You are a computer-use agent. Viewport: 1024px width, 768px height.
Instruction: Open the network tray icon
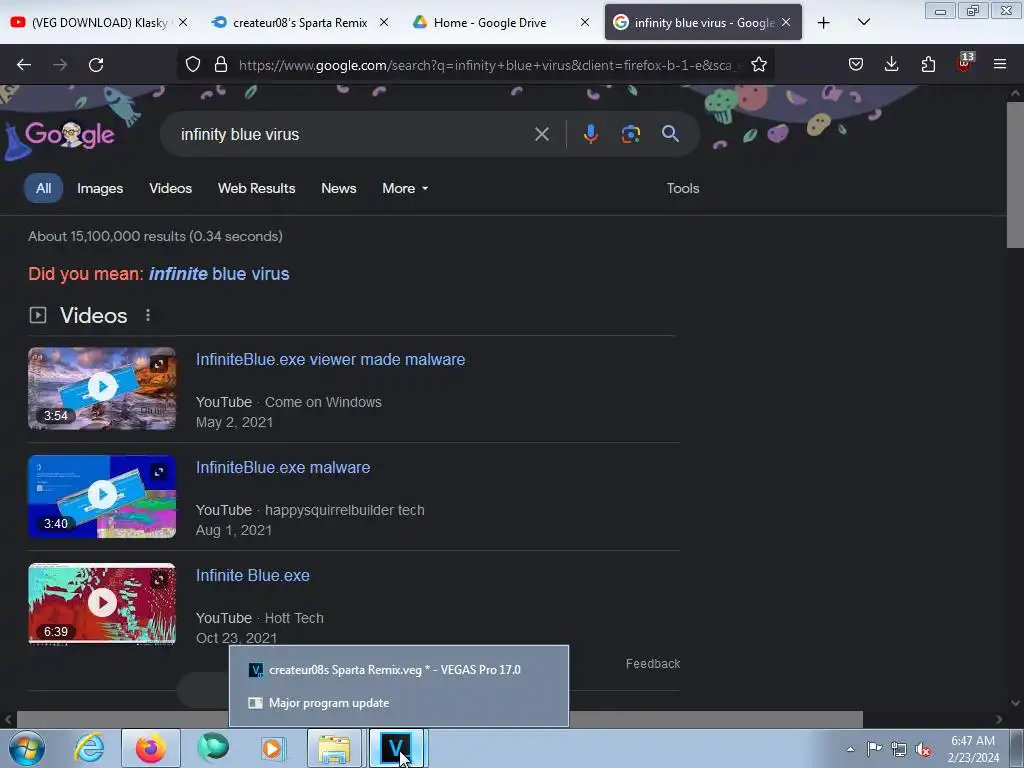[899, 749]
